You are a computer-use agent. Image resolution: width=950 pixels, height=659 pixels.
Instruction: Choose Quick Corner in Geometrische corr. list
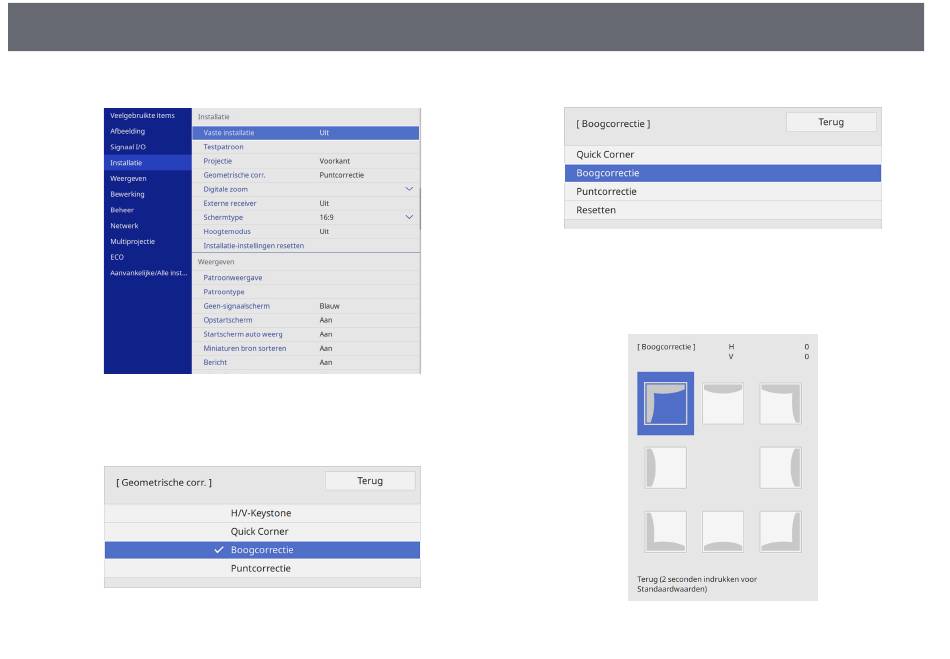coord(262,532)
